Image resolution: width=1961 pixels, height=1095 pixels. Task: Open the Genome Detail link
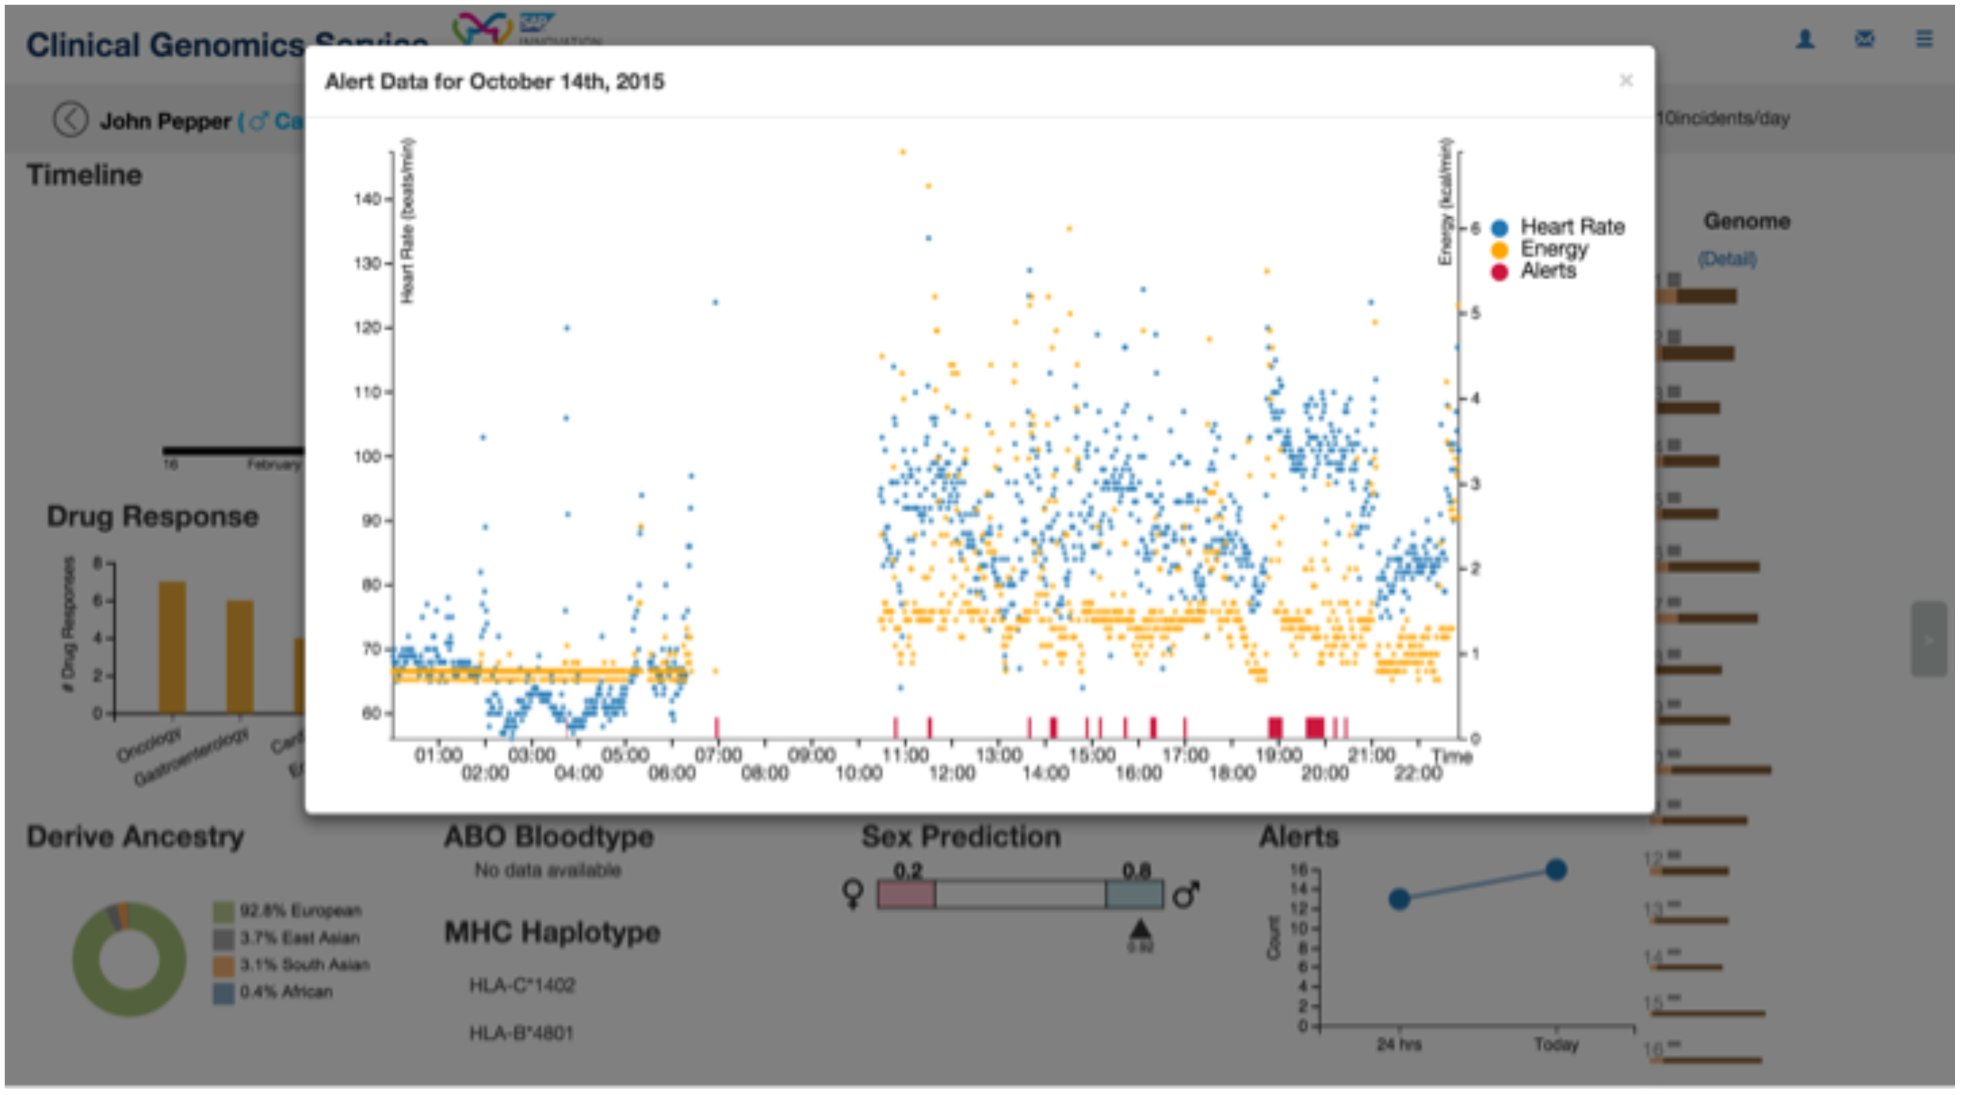click(x=1727, y=259)
